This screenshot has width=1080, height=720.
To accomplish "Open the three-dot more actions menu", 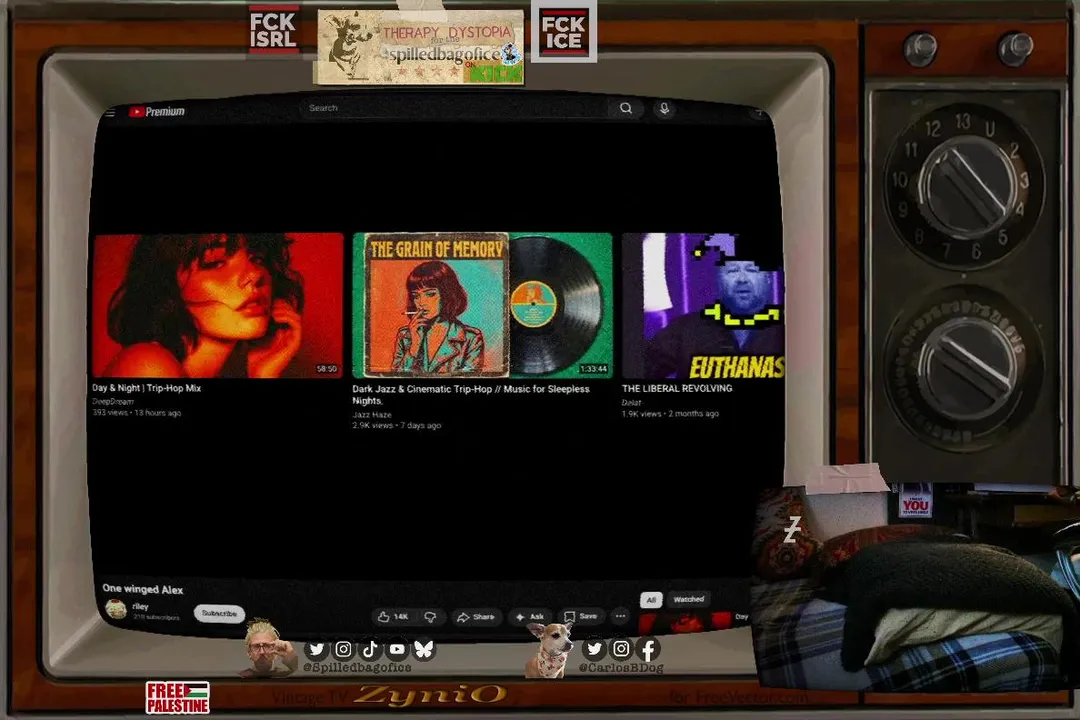I will tap(621, 616).
